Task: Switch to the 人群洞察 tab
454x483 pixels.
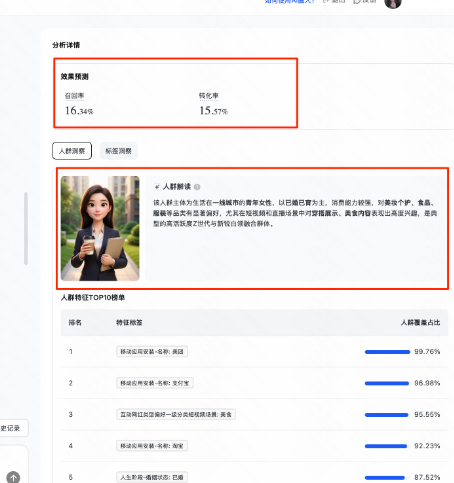Action: pos(72,151)
